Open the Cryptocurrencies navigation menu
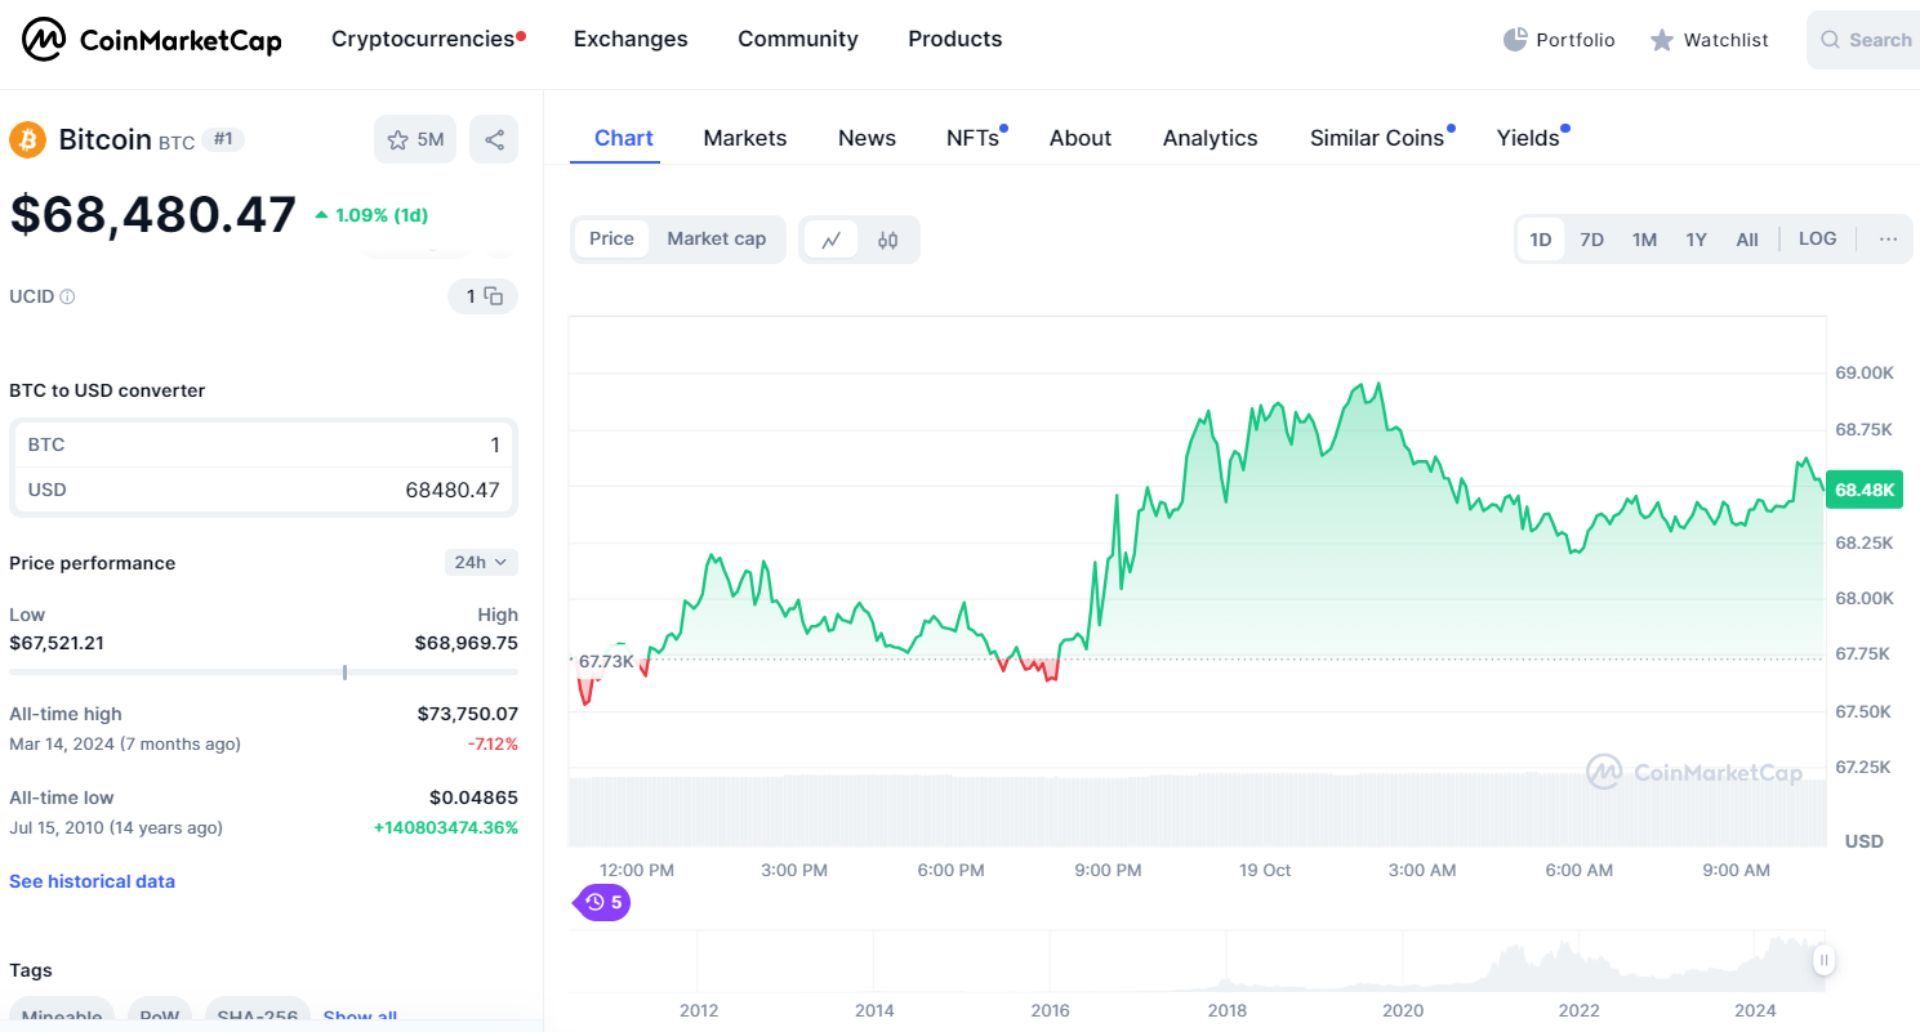 coord(423,39)
